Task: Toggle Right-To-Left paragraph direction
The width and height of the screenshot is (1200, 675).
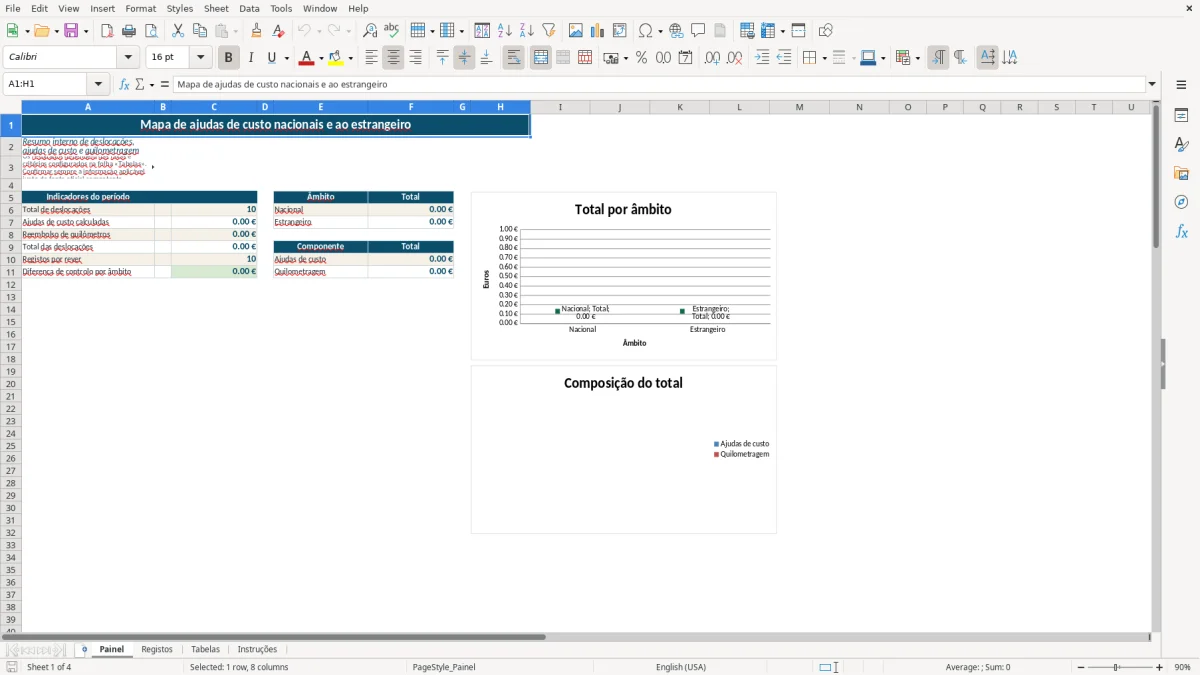Action: [x=960, y=58]
